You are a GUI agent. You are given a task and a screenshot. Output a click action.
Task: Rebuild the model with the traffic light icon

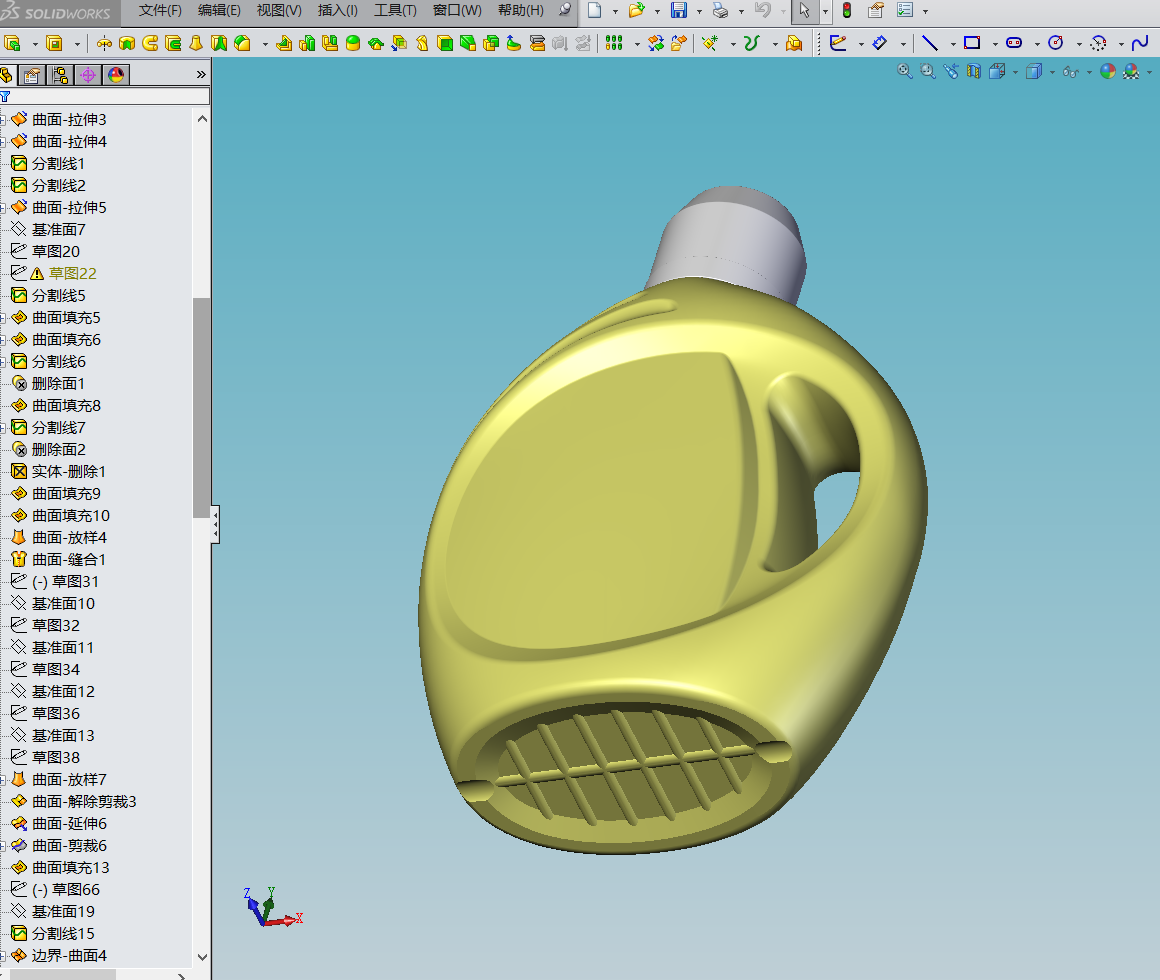847,10
